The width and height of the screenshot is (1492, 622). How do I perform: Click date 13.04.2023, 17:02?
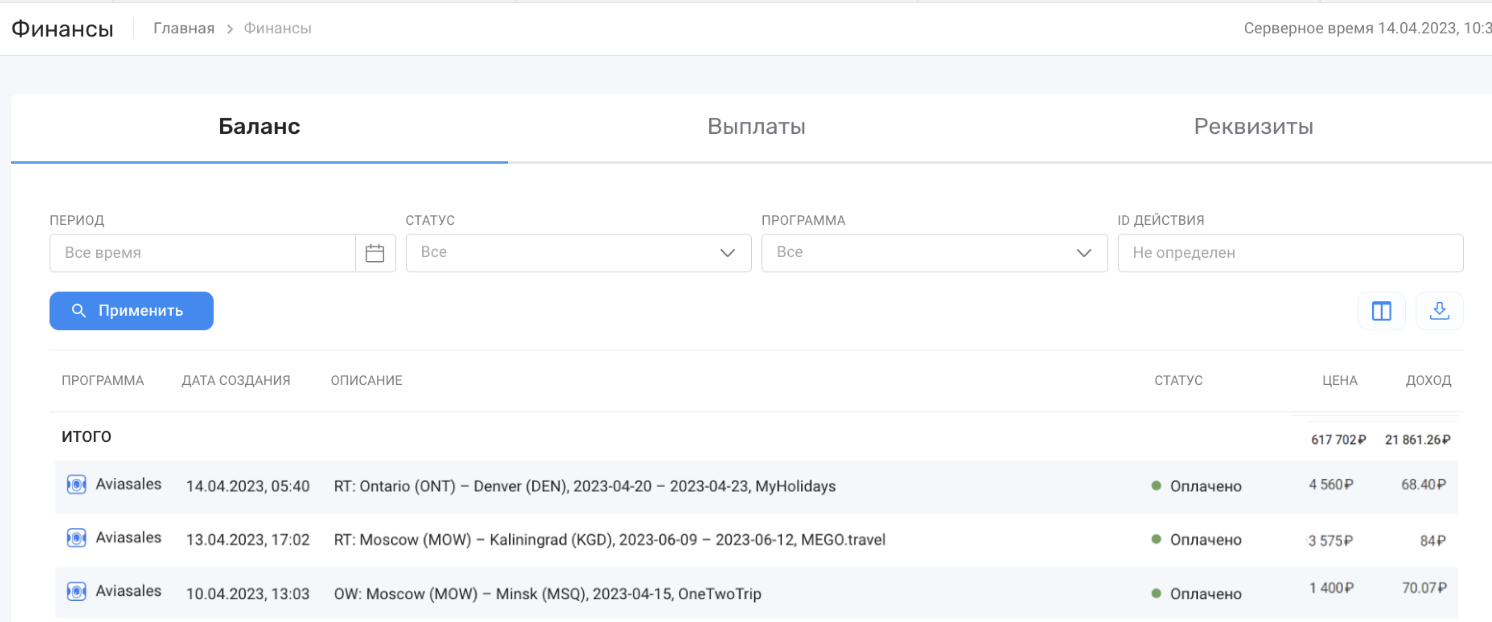pos(248,539)
